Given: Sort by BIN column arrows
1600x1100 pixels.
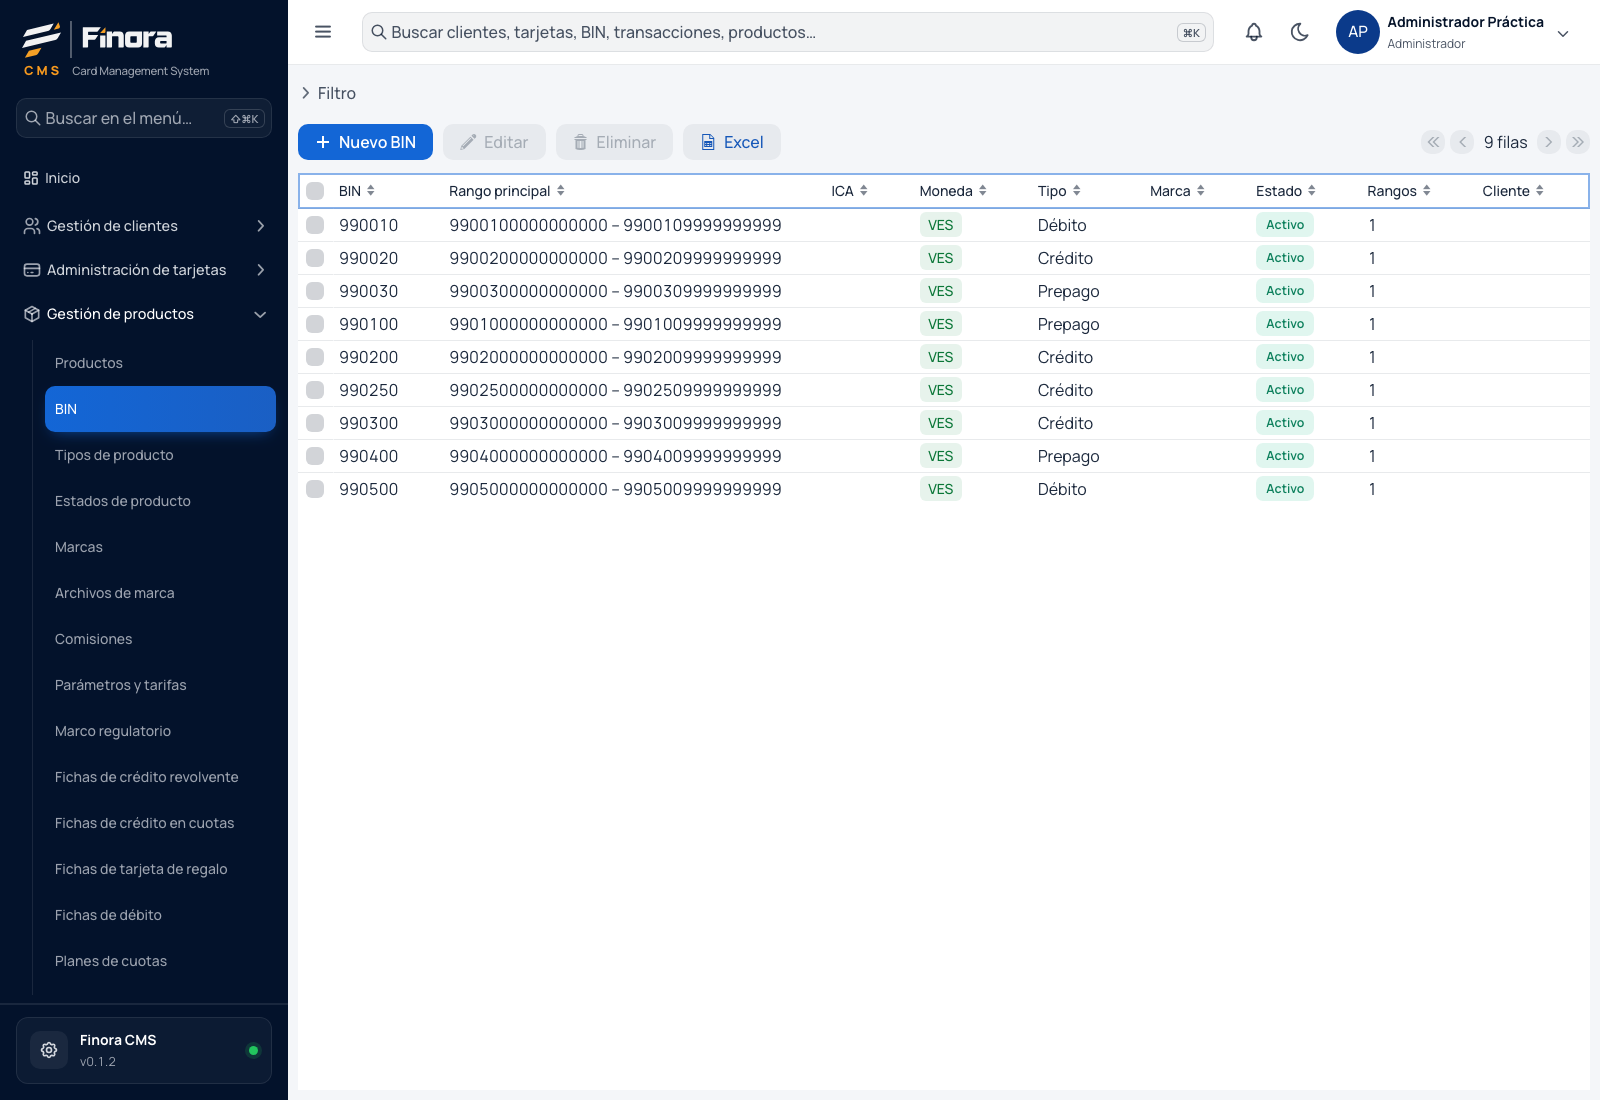Looking at the screenshot, I should click(x=371, y=191).
